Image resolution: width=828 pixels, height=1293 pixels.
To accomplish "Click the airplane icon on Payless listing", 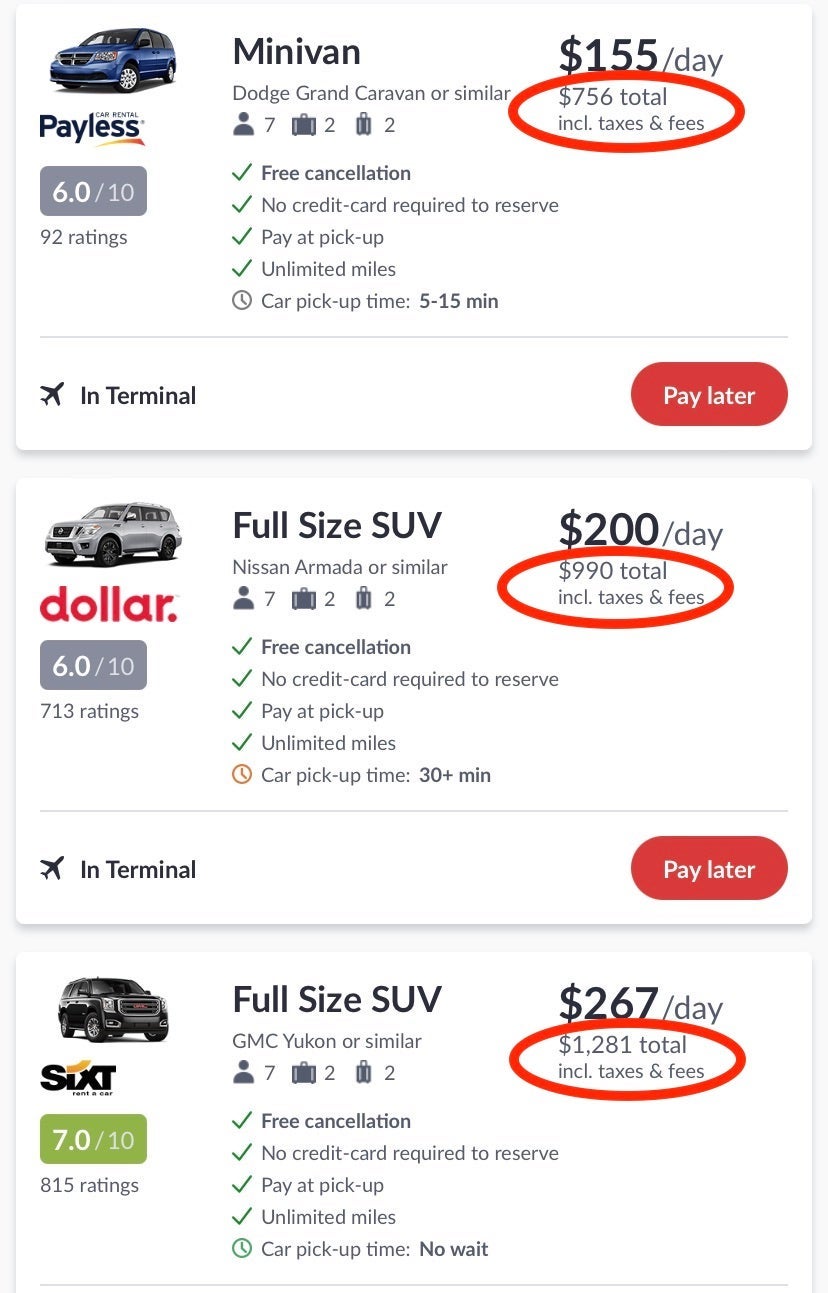I will pyautogui.click(x=52, y=395).
